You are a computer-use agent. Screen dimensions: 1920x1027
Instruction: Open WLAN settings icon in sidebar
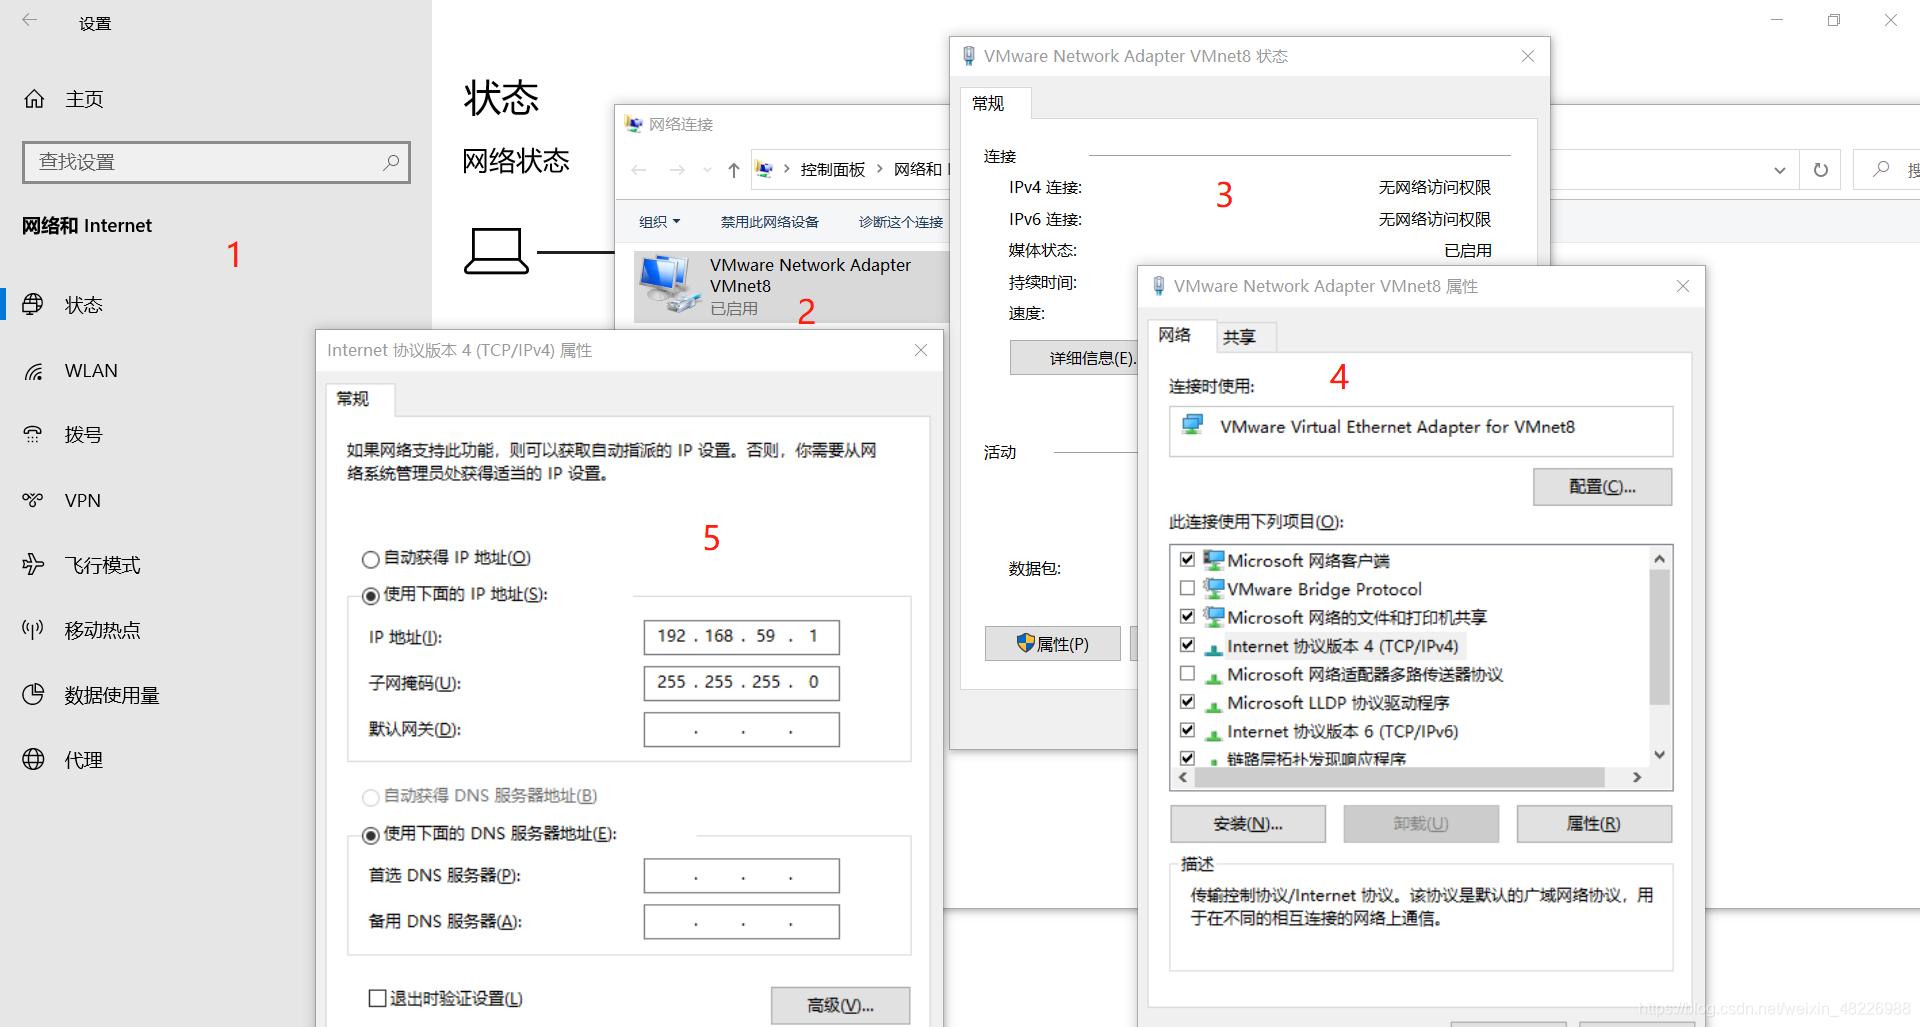pyautogui.click(x=33, y=371)
